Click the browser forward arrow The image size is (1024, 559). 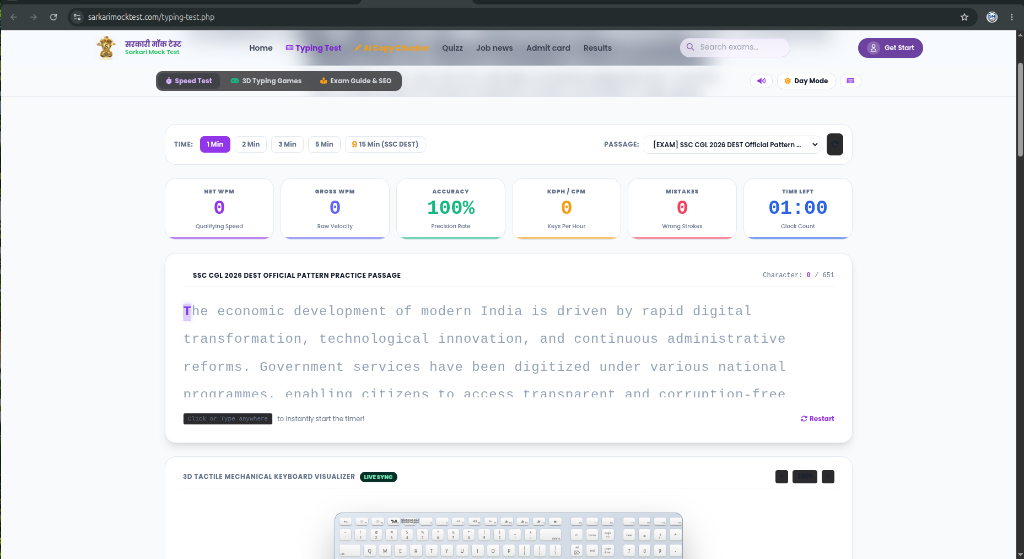pyautogui.click(x=33, y=17)
